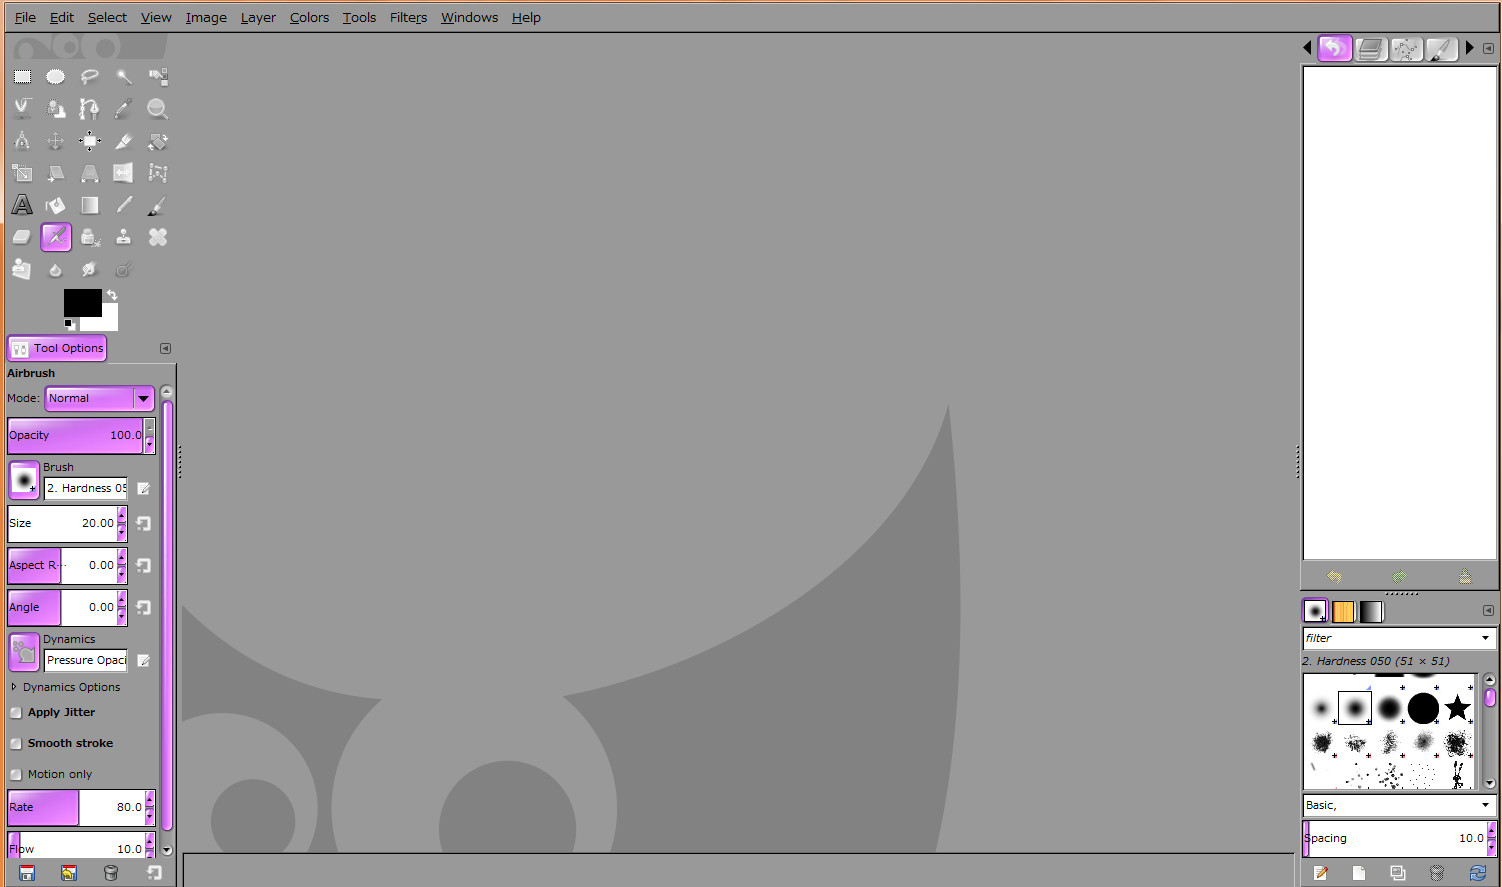The image size is (1502, 887).
Task: Open the Windows menu
Action: pyautogui.click(x=469, y=17)
